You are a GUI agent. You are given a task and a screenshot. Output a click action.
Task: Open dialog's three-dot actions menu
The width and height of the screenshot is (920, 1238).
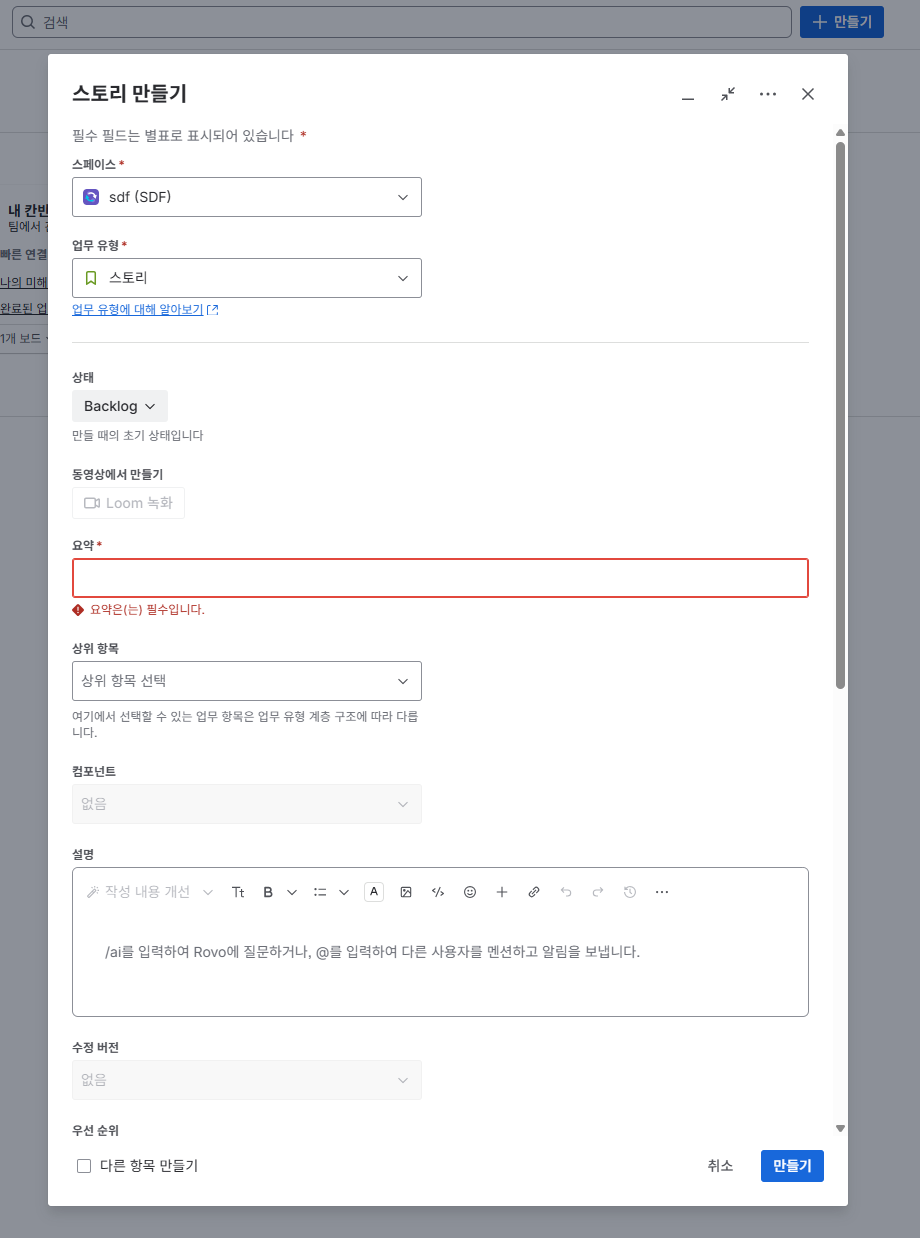pyautogui.click(x=768, y=94)
